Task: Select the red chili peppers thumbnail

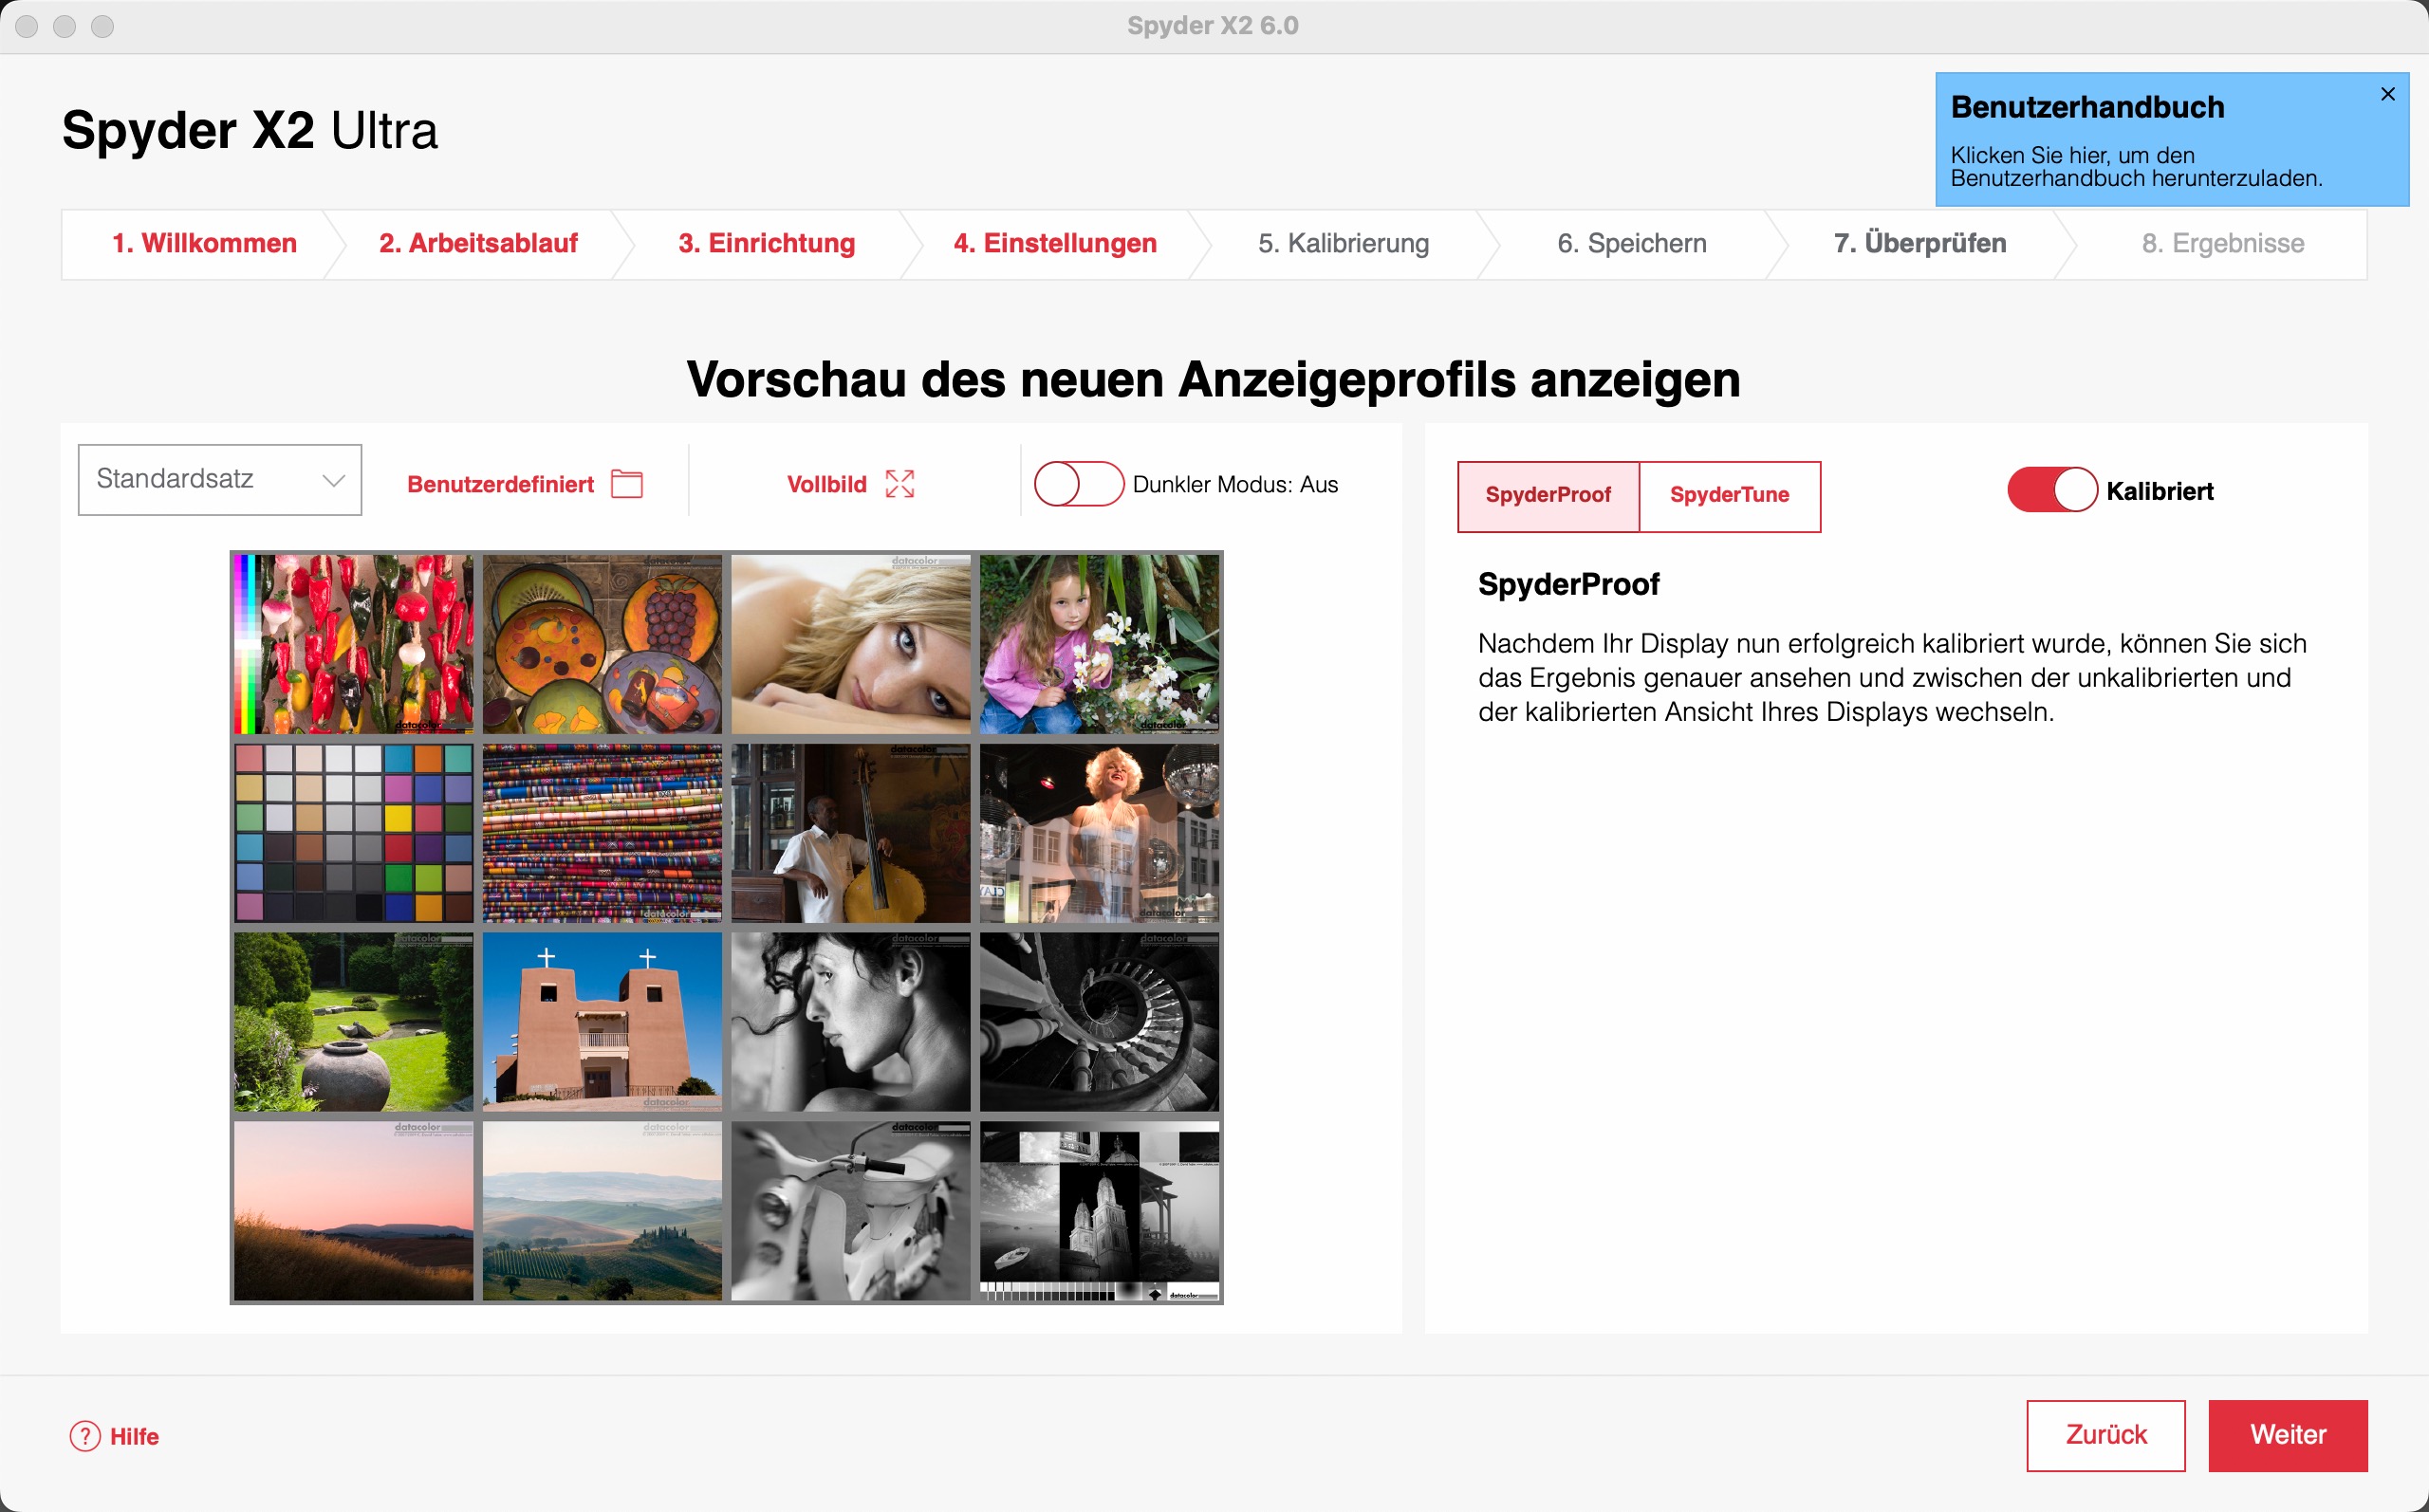Action: (353, 644)
